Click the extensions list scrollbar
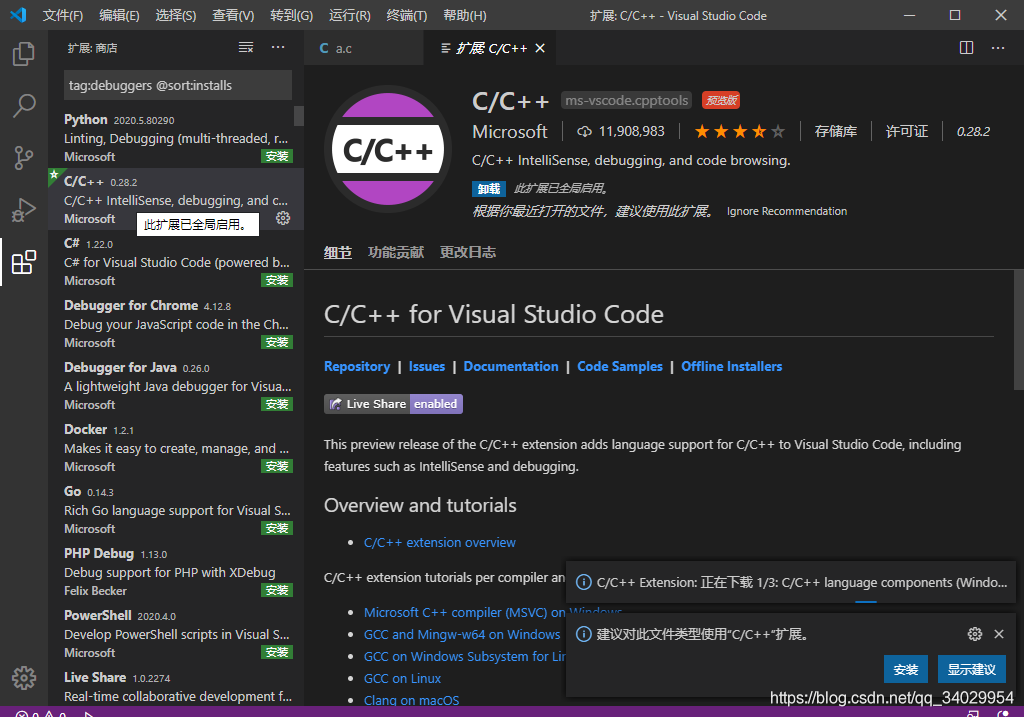Viewport: 1024px width, 717px height. coord(298,116)
